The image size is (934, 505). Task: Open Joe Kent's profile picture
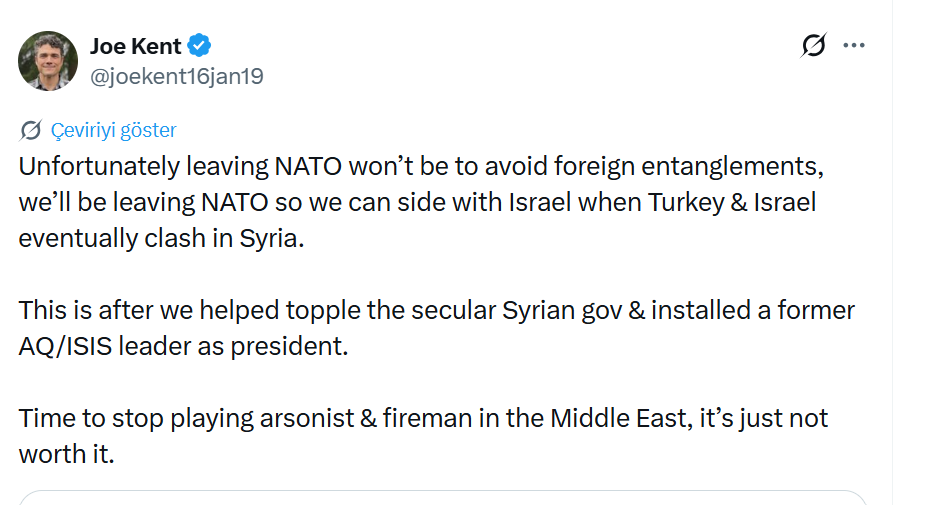(48, 61)
